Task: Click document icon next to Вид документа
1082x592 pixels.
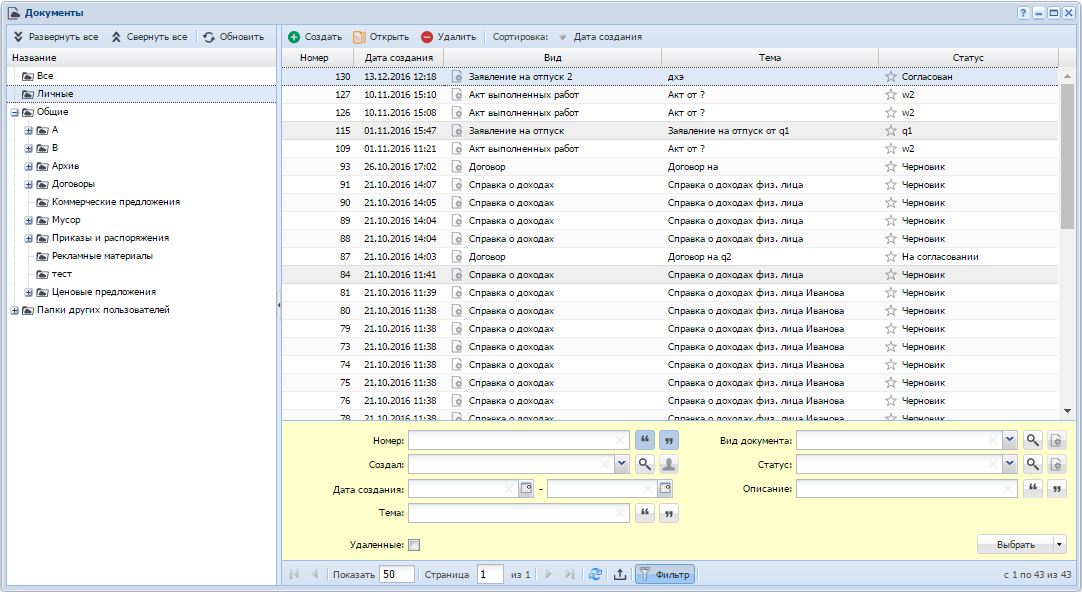Action: [1056, 440]
